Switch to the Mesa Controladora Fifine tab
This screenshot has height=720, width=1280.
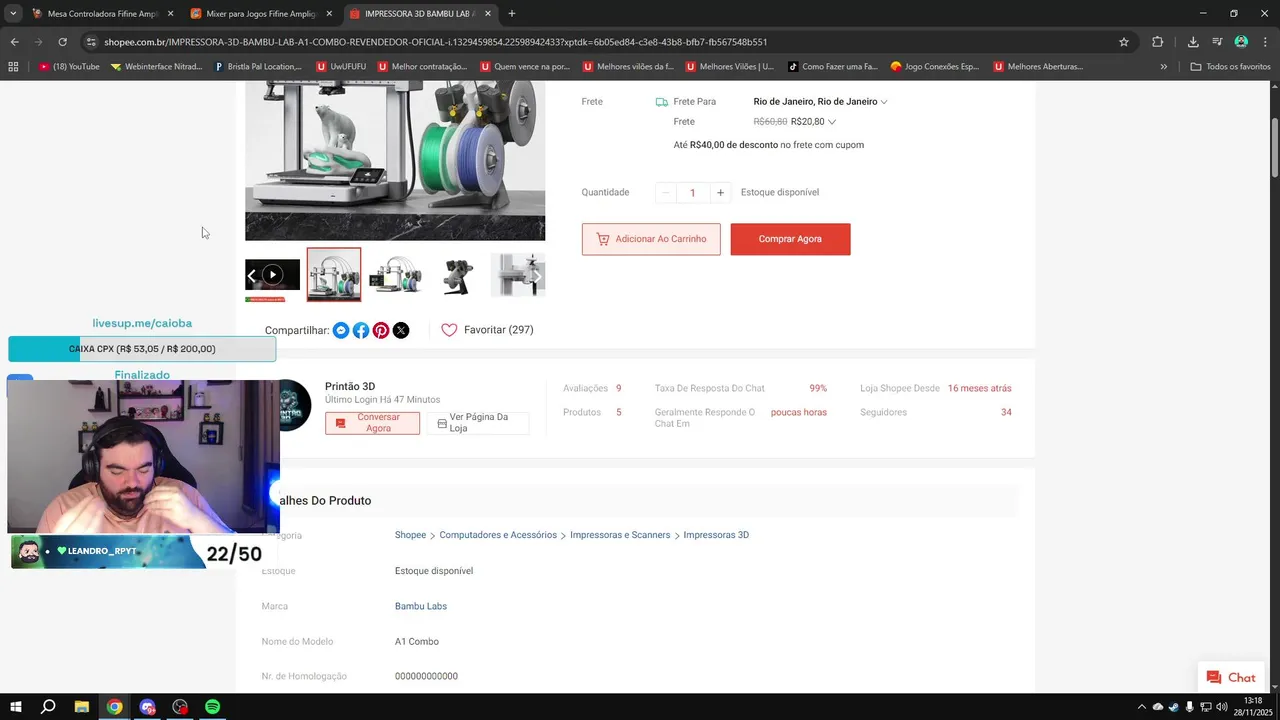[x=102, y=14]
